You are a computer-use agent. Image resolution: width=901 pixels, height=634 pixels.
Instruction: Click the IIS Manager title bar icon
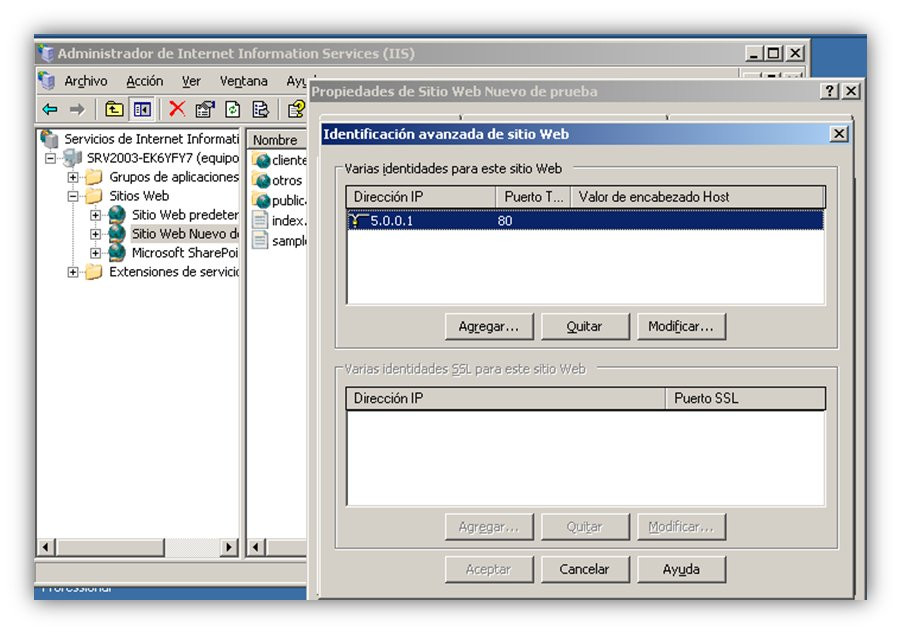click(46, 53)
